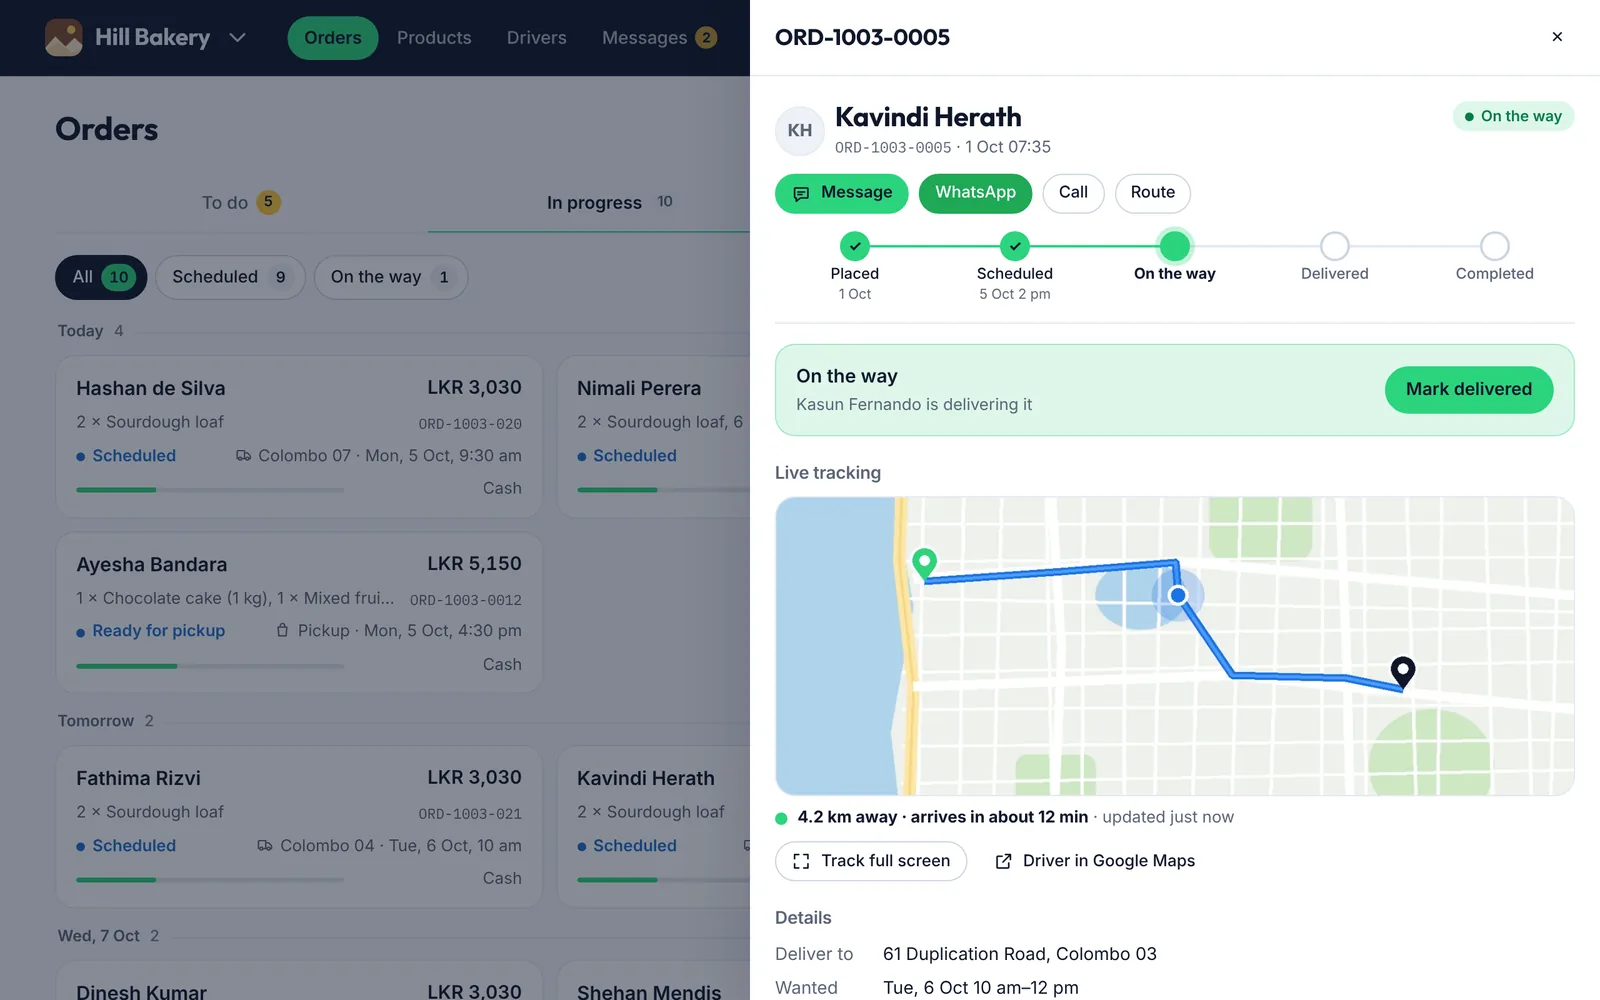Click the Hill Bakery logo icon

pos(64,38)
